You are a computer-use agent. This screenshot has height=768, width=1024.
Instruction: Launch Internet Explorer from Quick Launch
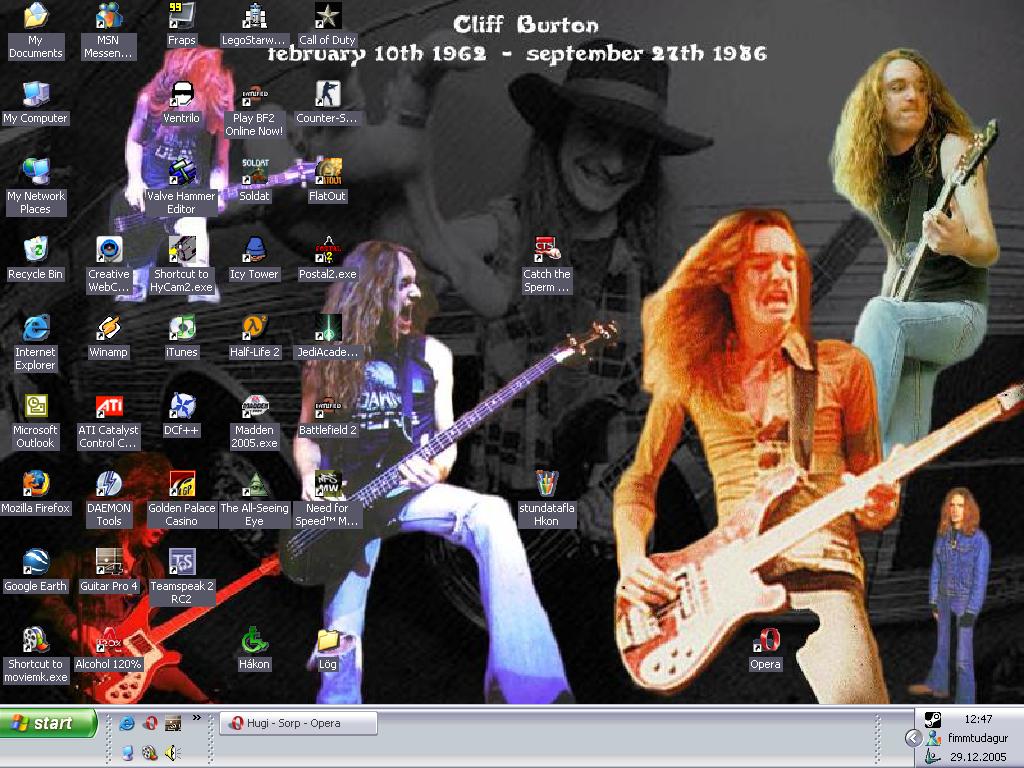point(127,723)
